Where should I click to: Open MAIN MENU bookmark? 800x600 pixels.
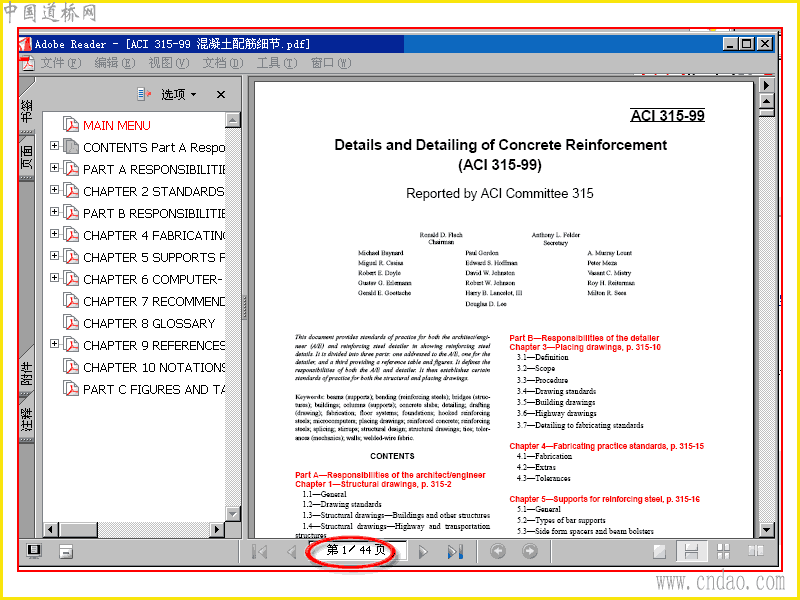pyautogui.click(x=117, y=126)
